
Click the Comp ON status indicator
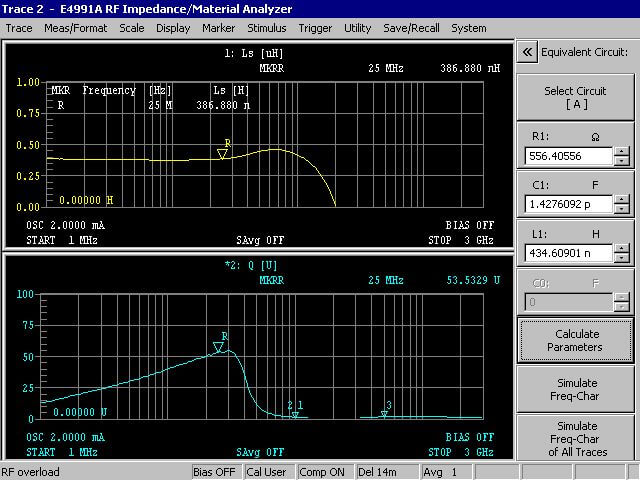pos(324,472)
